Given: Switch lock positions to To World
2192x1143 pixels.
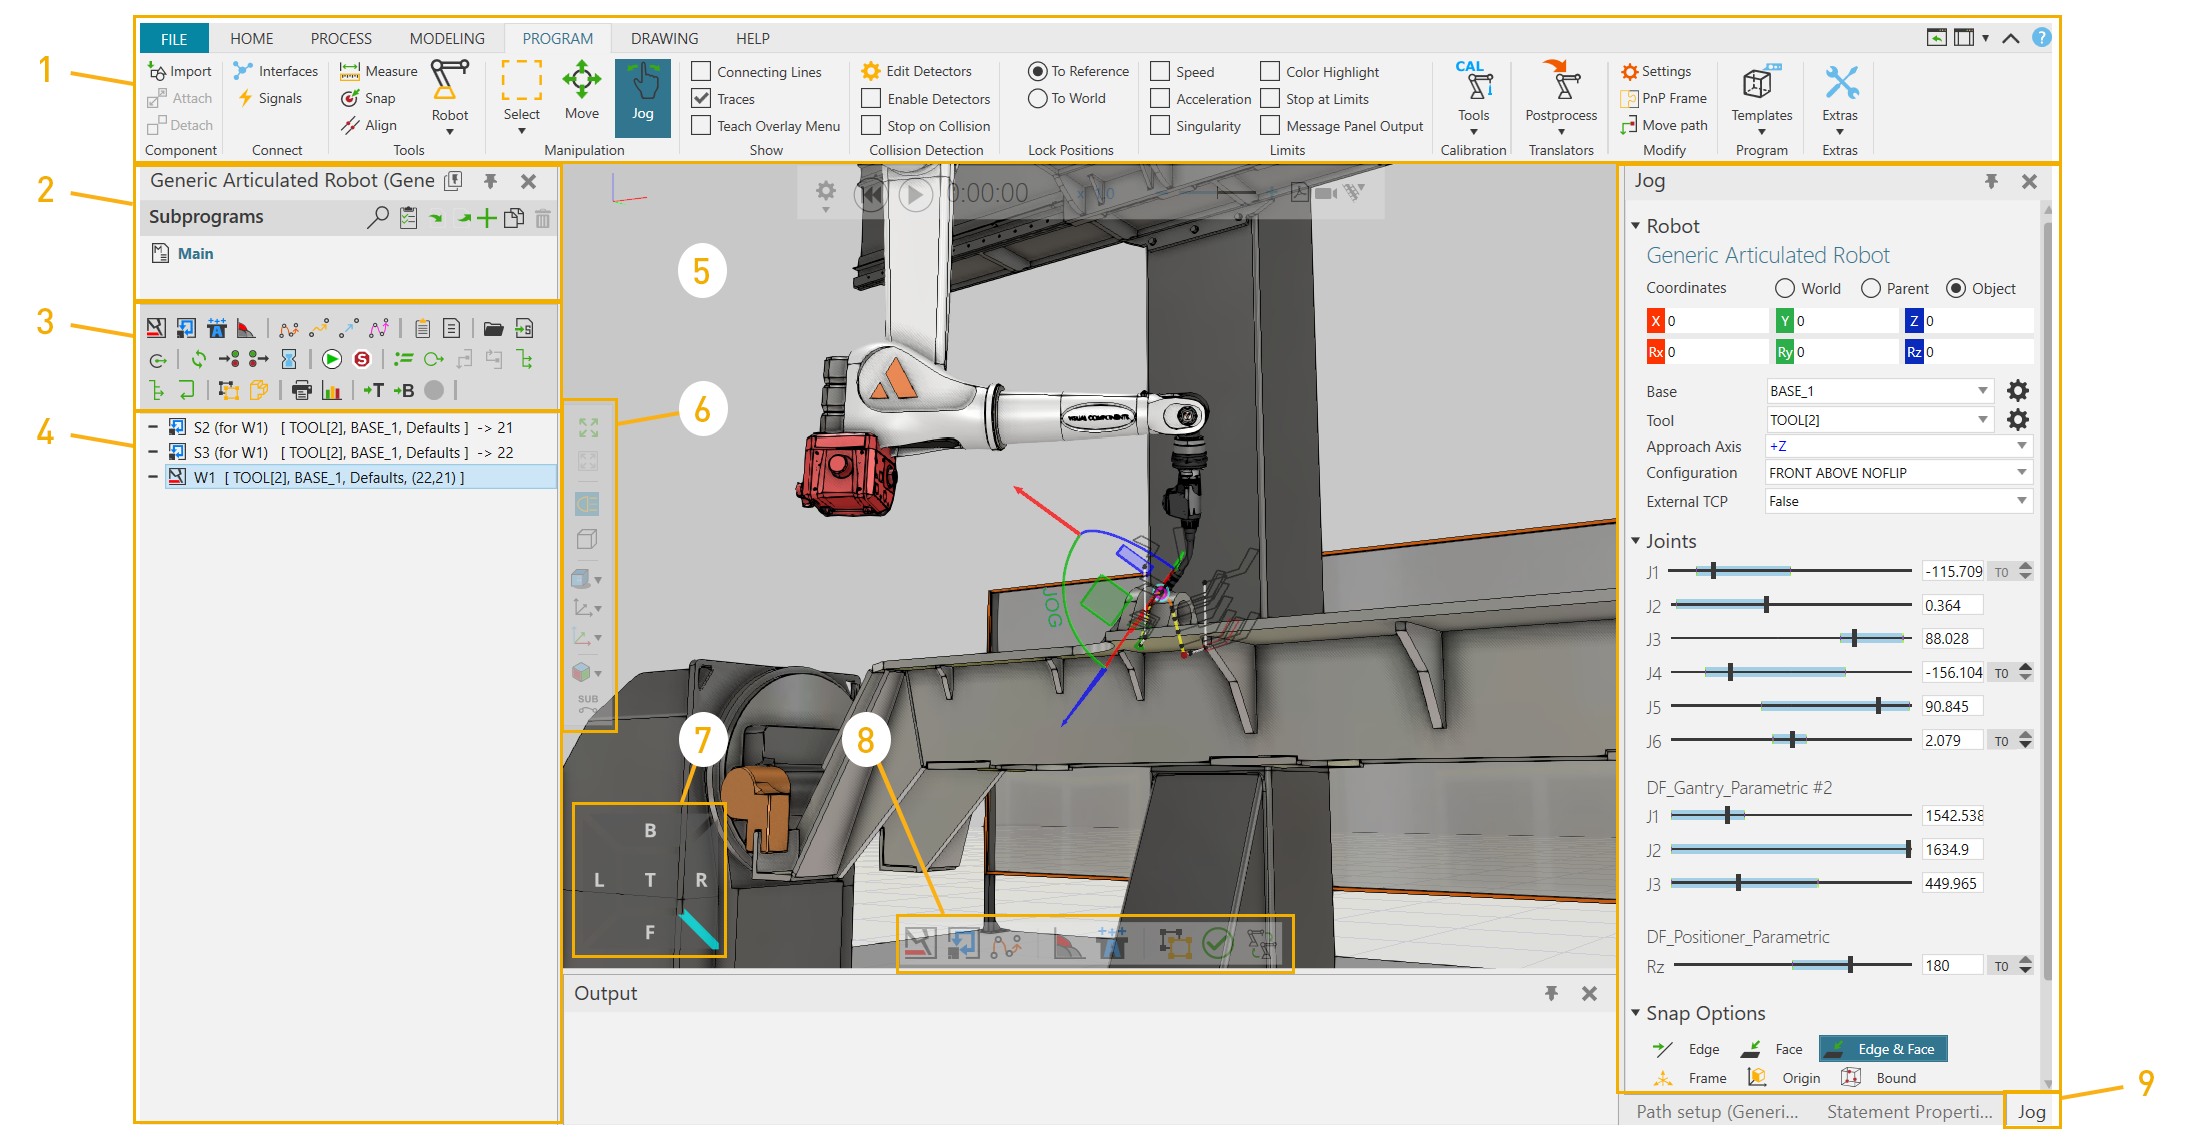Looking at the screenshot, I should pyautogui.click(x=1037, y=98).
